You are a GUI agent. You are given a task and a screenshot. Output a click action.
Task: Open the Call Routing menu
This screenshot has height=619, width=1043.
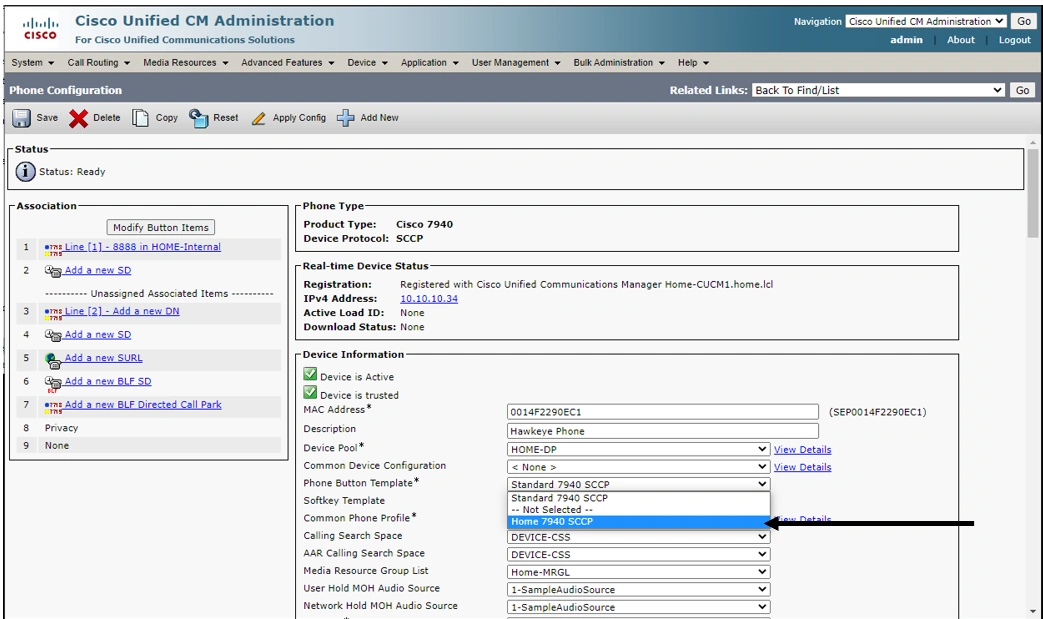(x=98, y=62)
